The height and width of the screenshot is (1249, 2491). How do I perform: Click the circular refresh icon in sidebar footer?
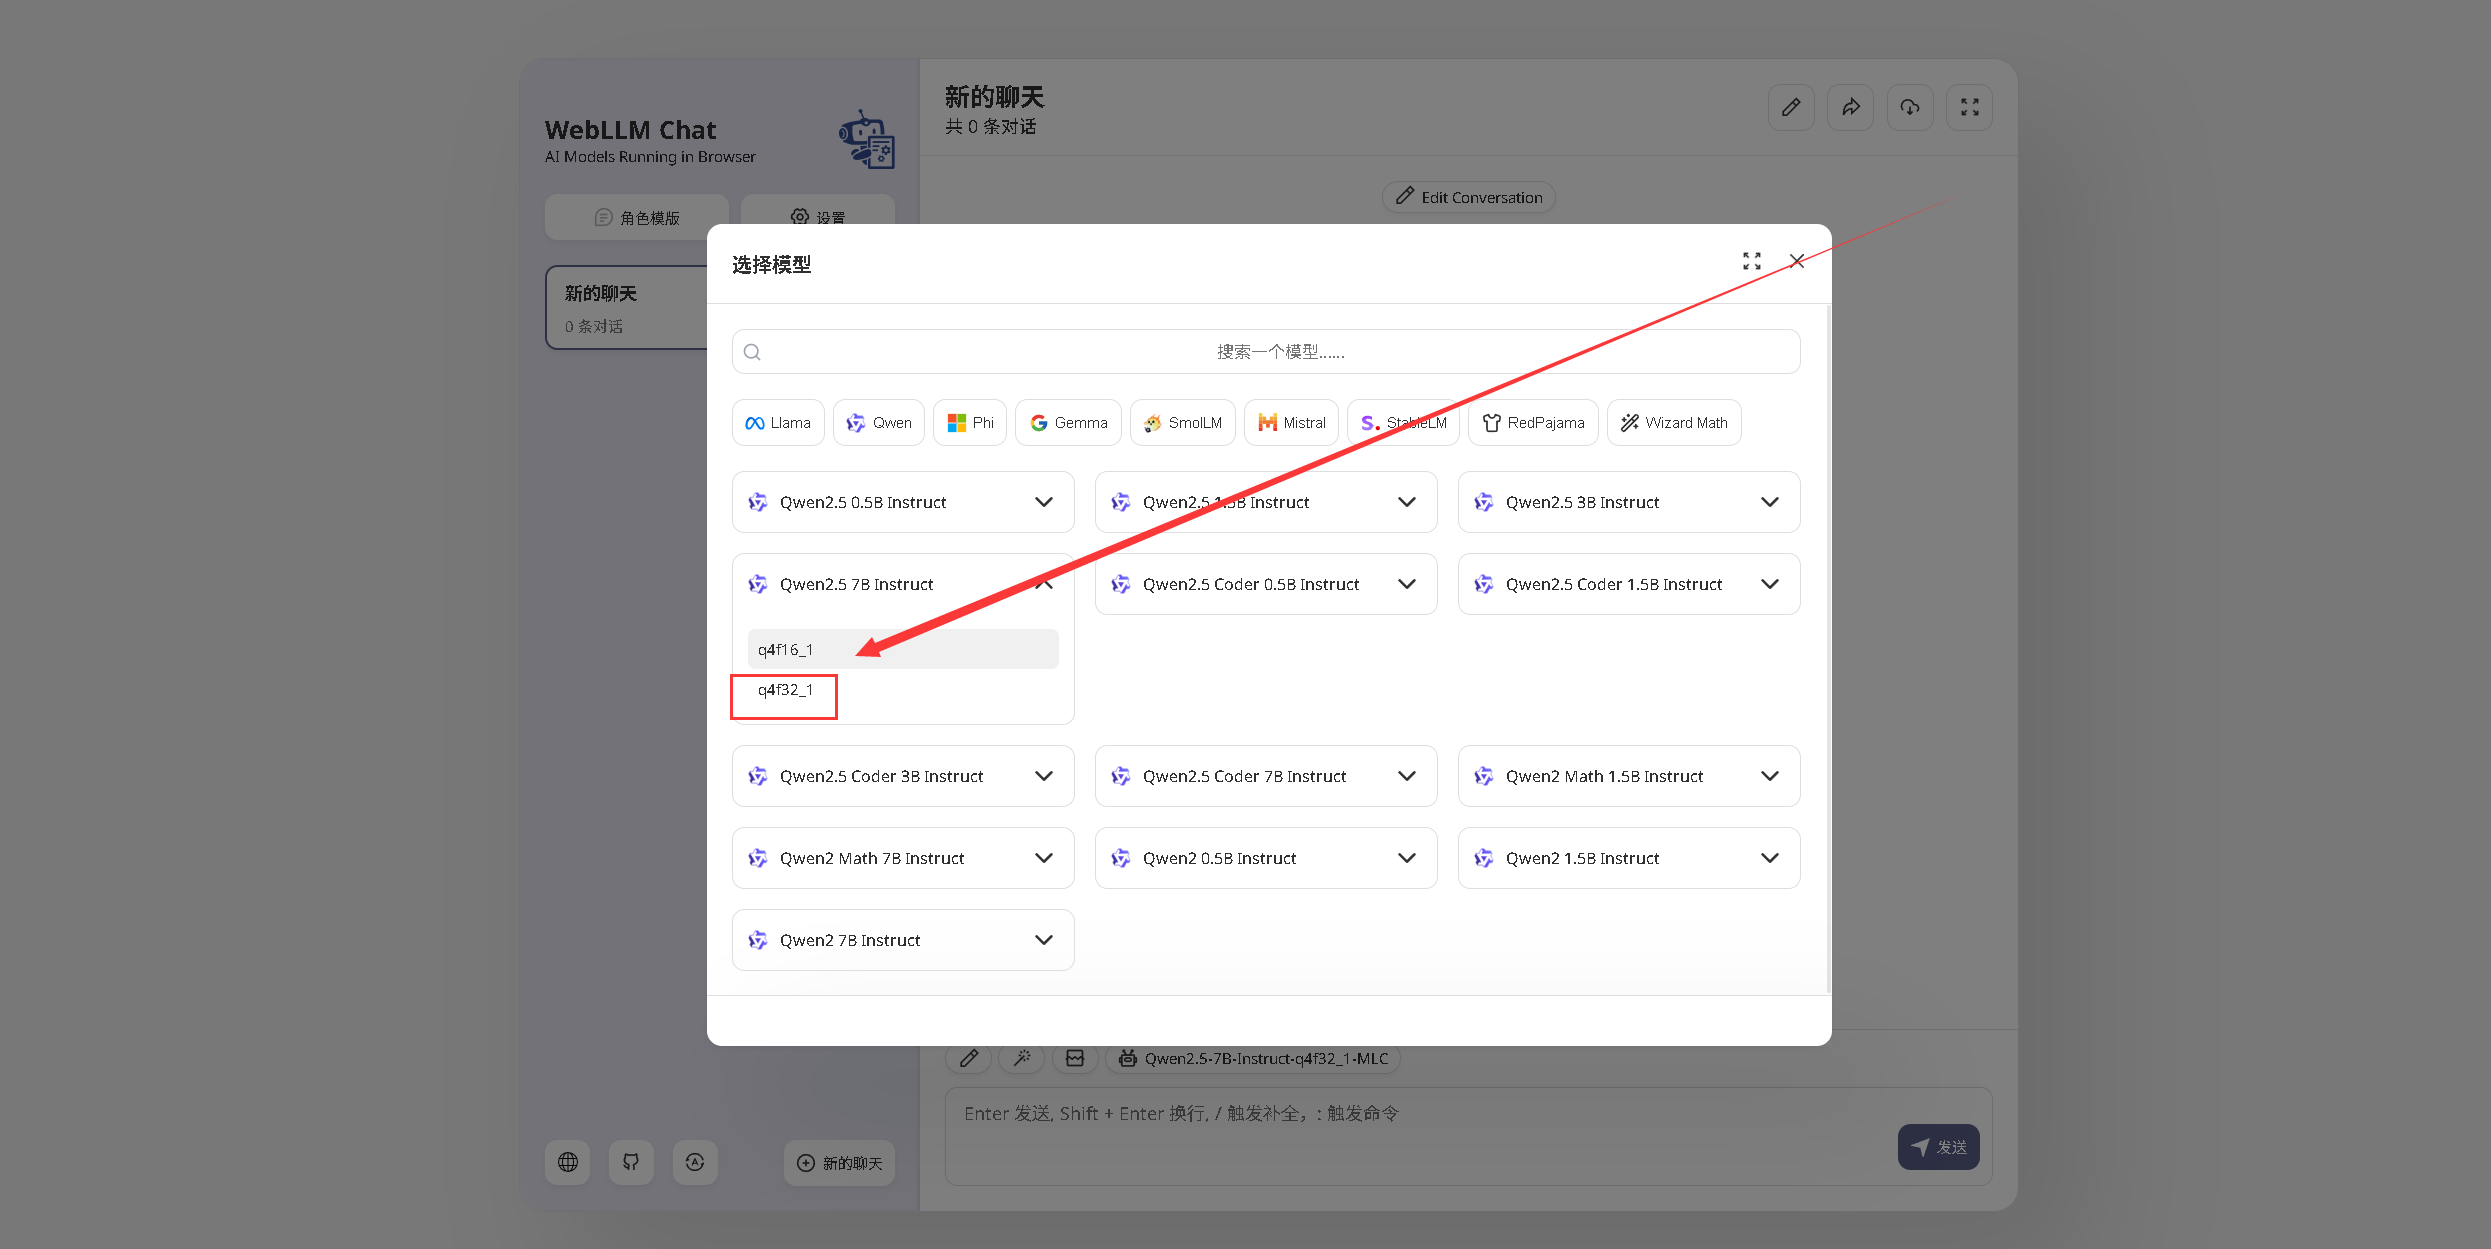point(695,1162)
